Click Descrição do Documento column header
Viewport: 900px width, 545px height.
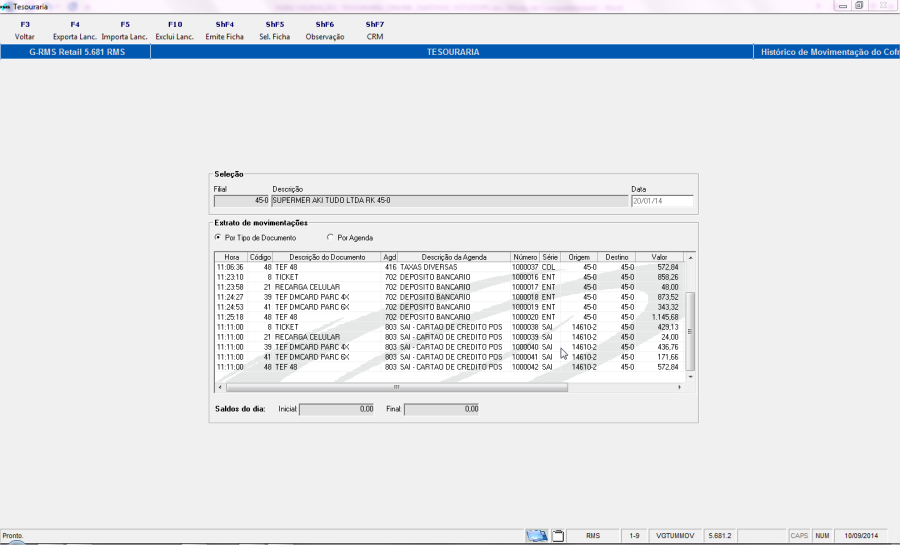pos(327,257)
